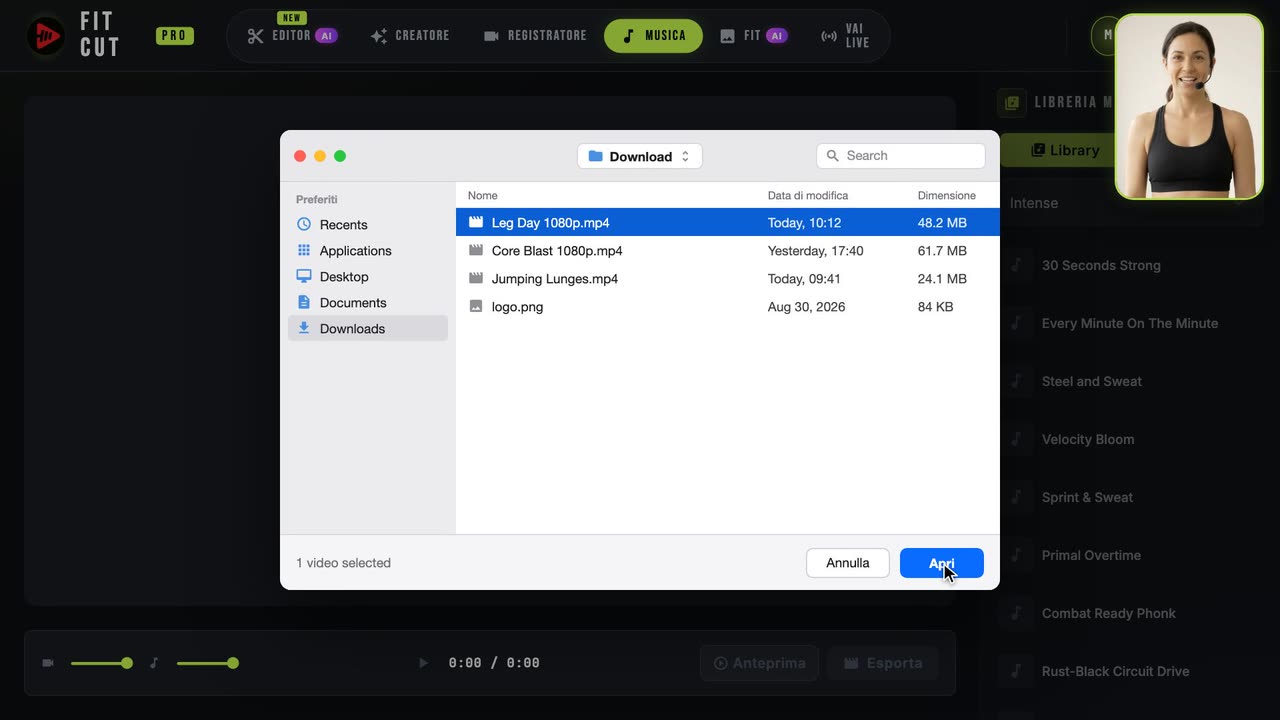Select the Musica tab
1280x720 pixels.
click(x=653, y=36)
